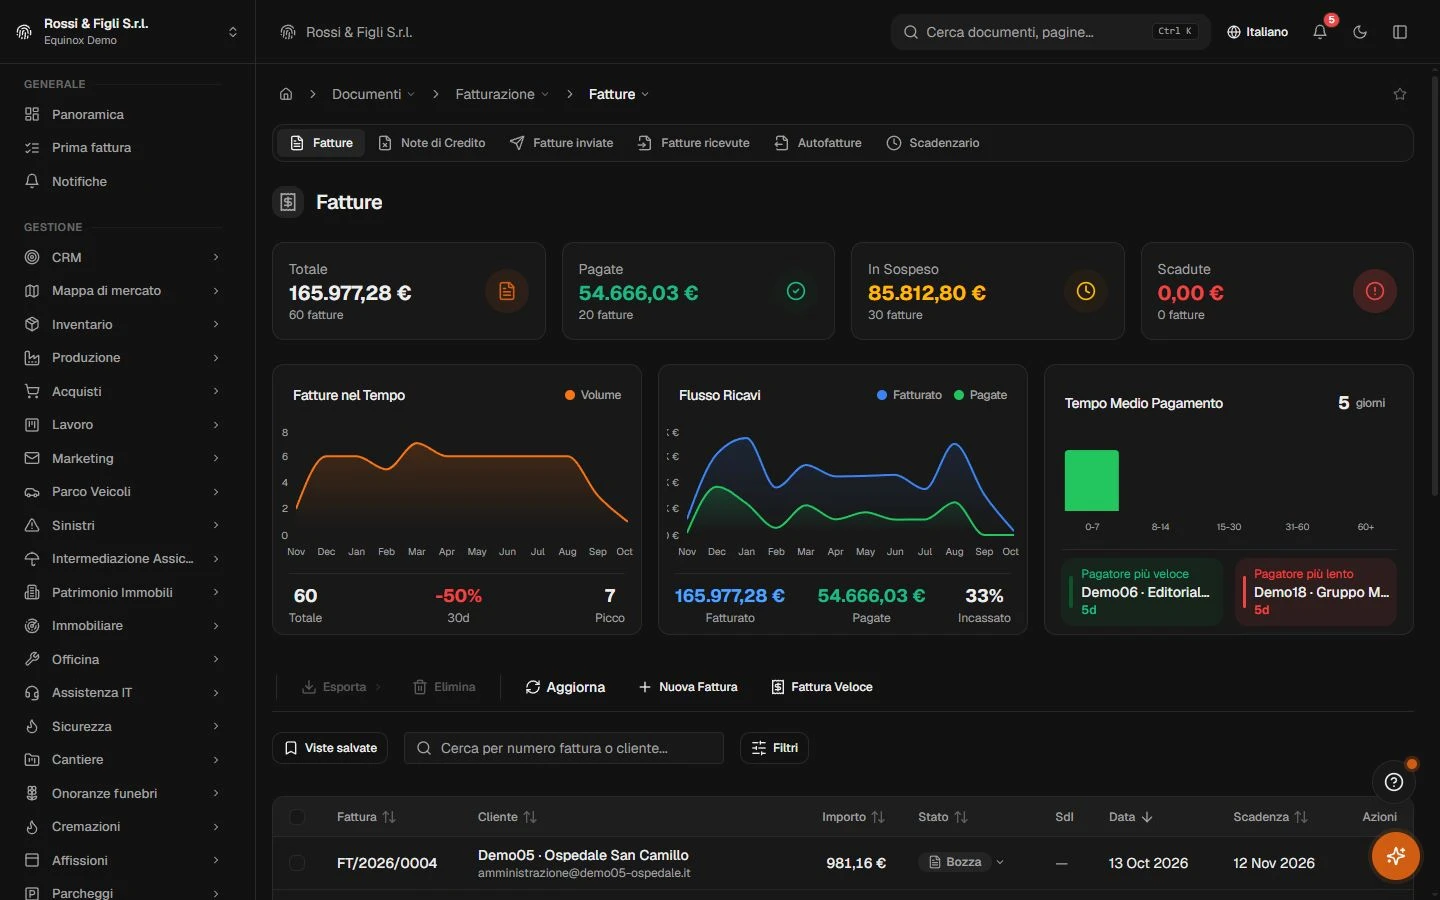Click the Totale invoices document icon
Viewport: 1440px width, 900px height.
[507, 291]
